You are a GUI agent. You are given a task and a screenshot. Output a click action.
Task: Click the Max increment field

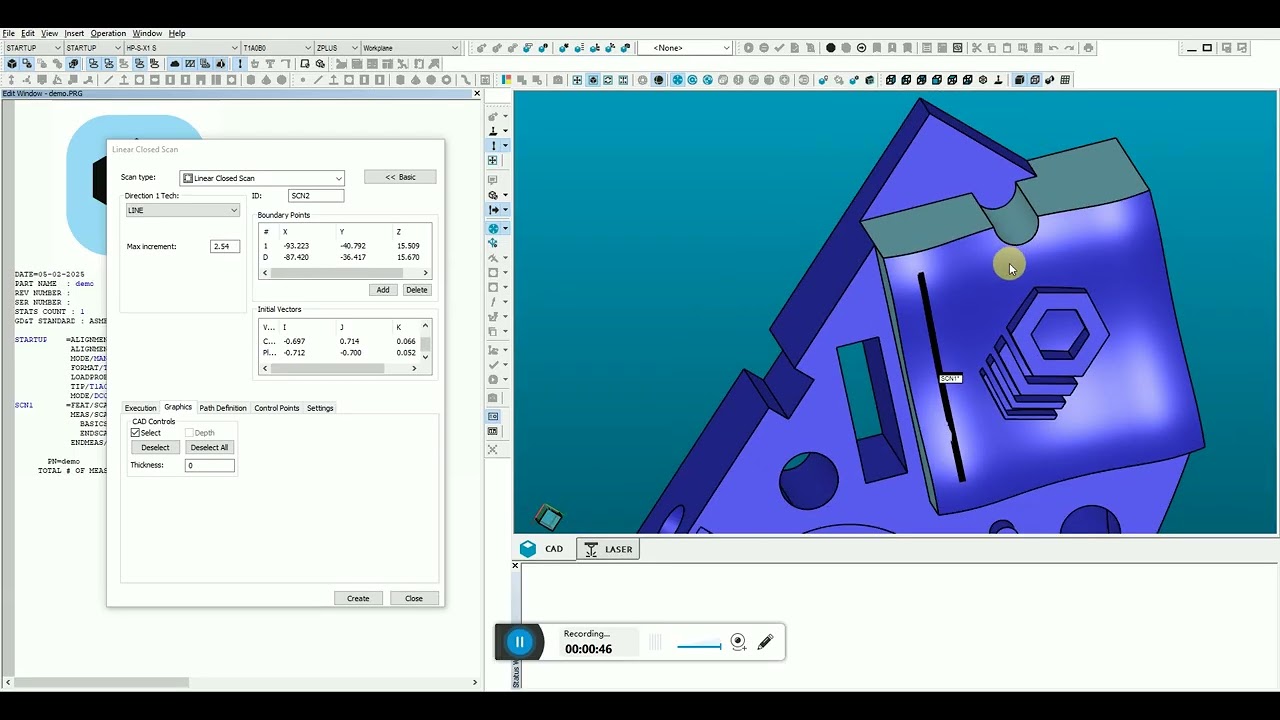point(225,246)
